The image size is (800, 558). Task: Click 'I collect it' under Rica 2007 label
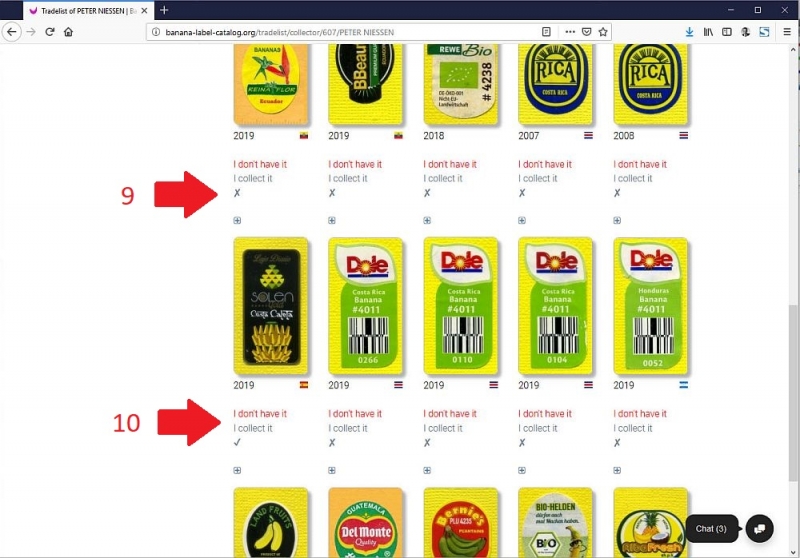(538, 179)
